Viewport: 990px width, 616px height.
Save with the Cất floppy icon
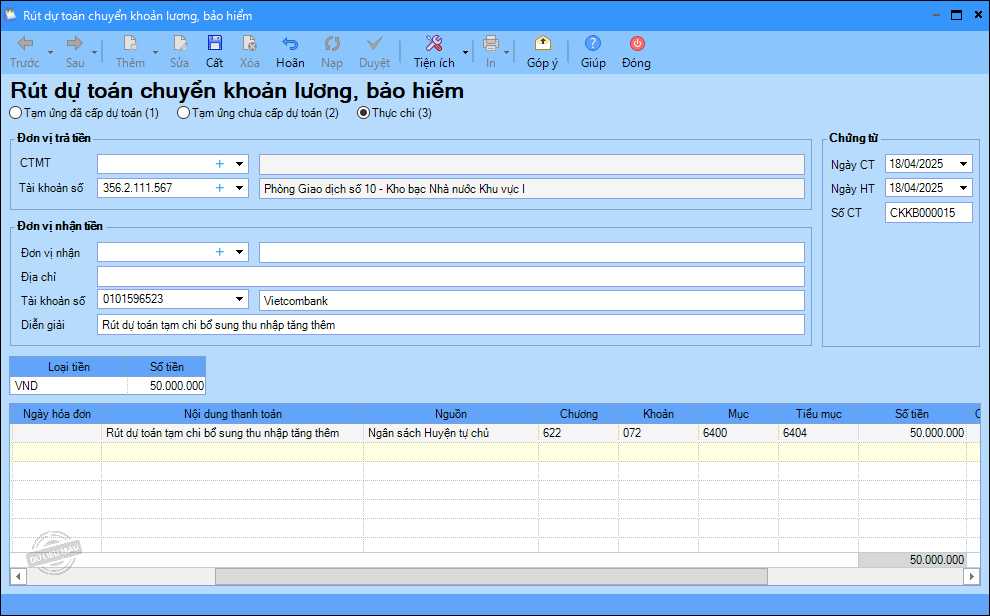pyautogui.click(x=215, y=44)
